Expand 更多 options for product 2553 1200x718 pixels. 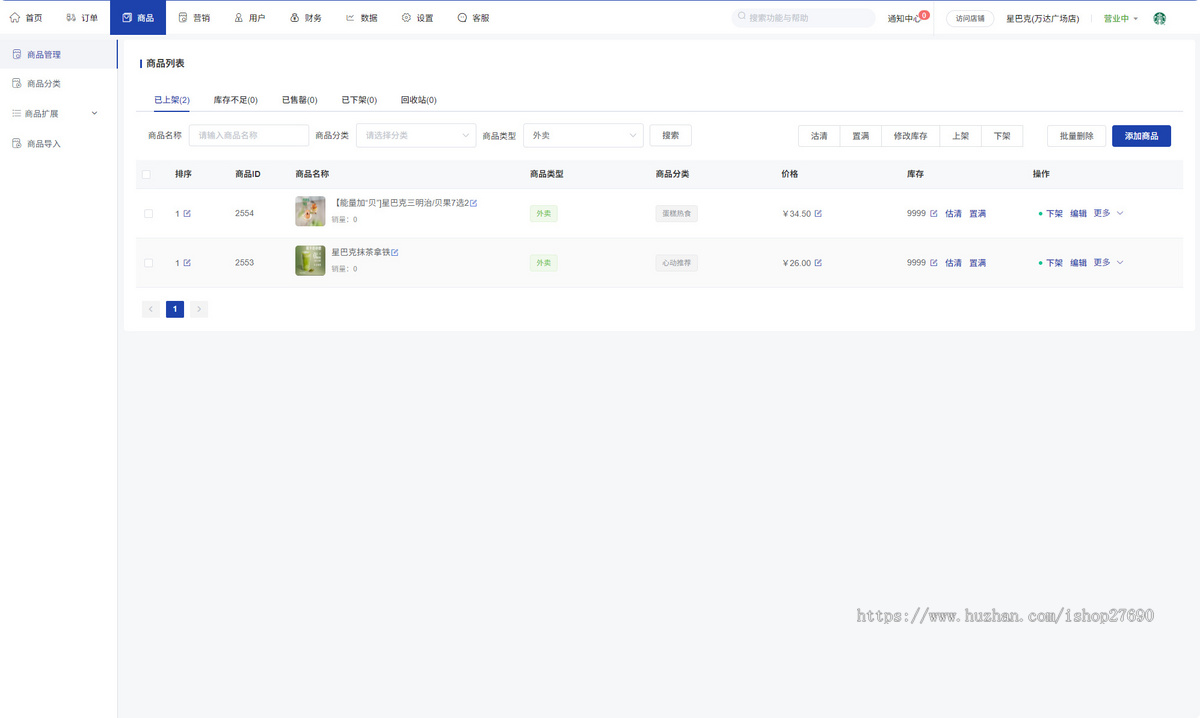tap(1108, 263)
